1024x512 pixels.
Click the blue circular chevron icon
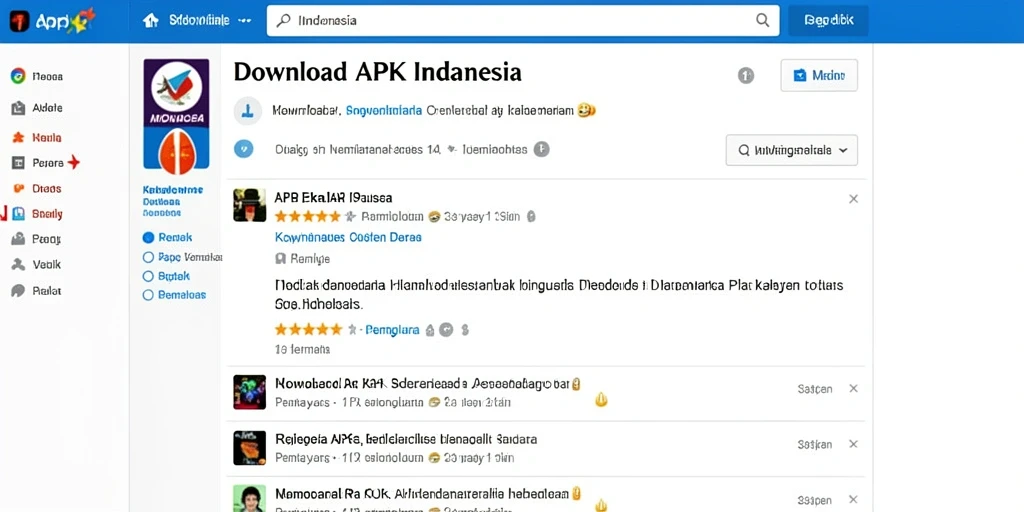[244, 149]
